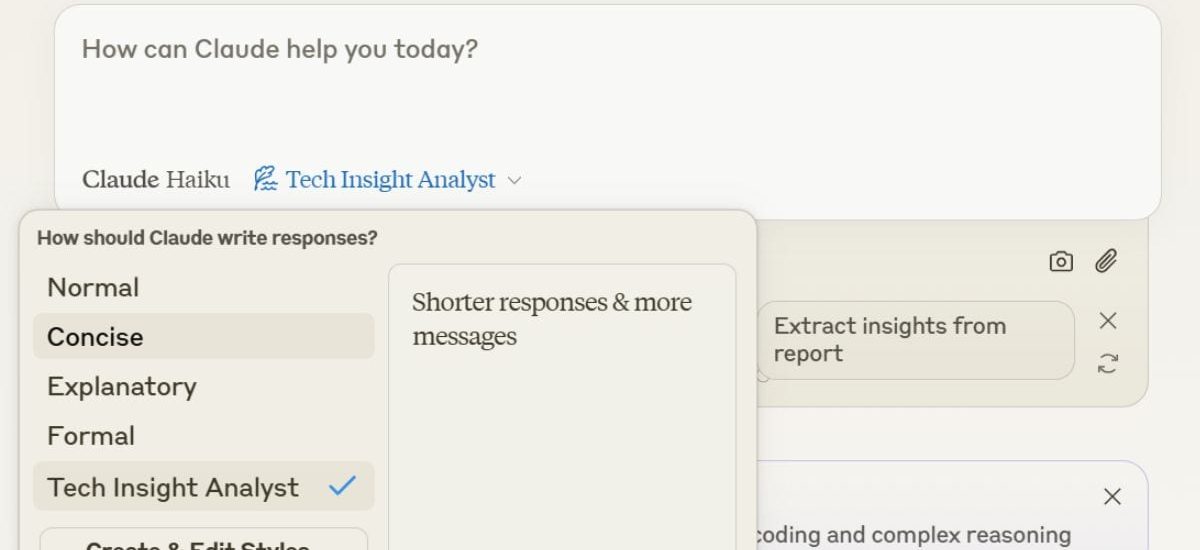Click the blue checkmark beside Tech Insight Analyst
Viewport: 1200px width, 550px height.
(342, 486)
